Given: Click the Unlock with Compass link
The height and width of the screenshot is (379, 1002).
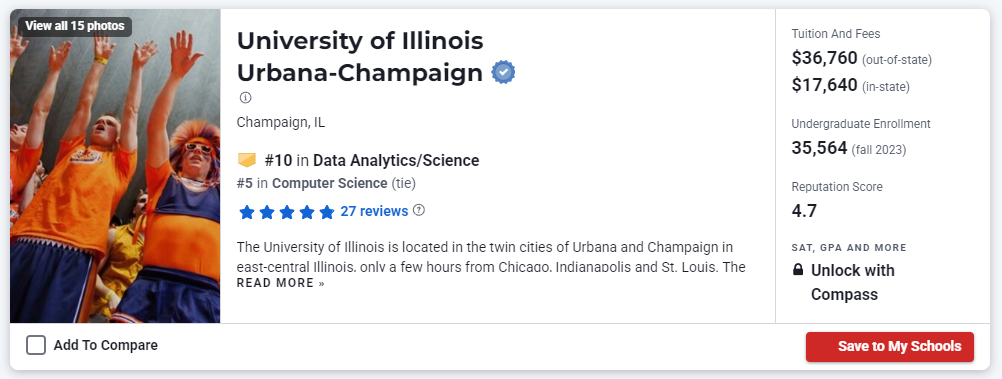Looking at the screenshot, I should tap(852, 282).
